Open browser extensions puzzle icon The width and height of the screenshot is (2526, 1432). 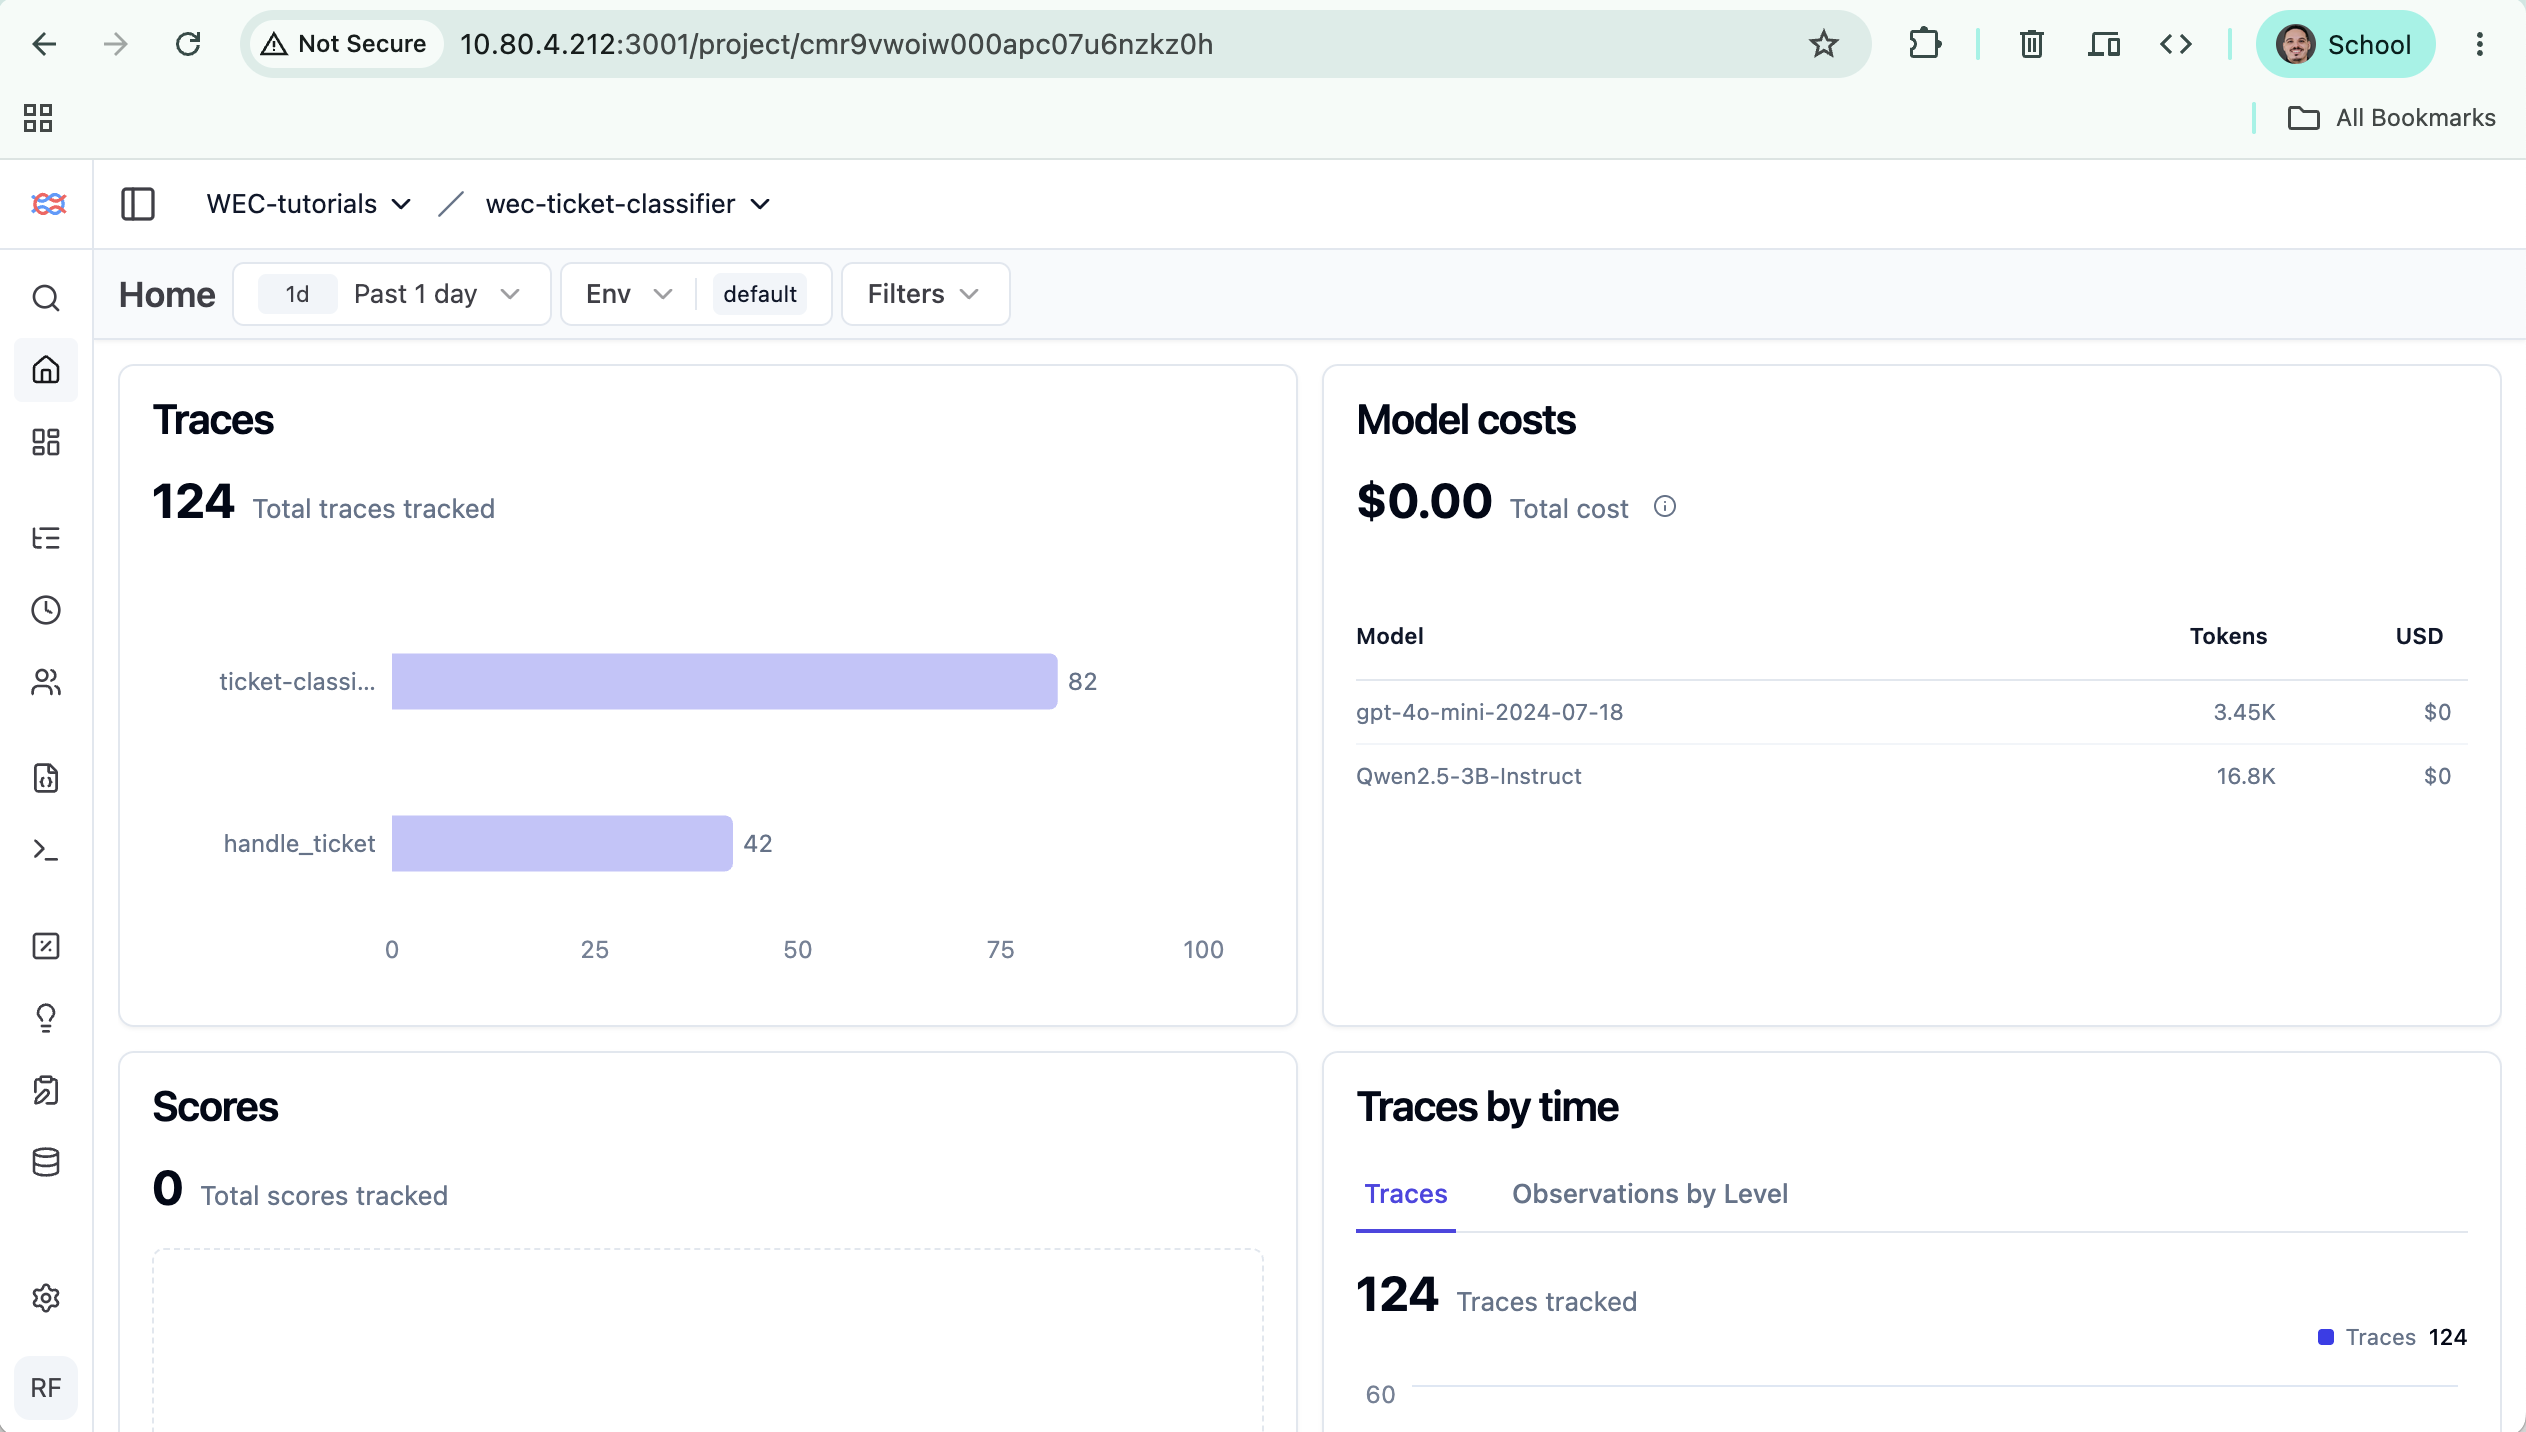1924,44
